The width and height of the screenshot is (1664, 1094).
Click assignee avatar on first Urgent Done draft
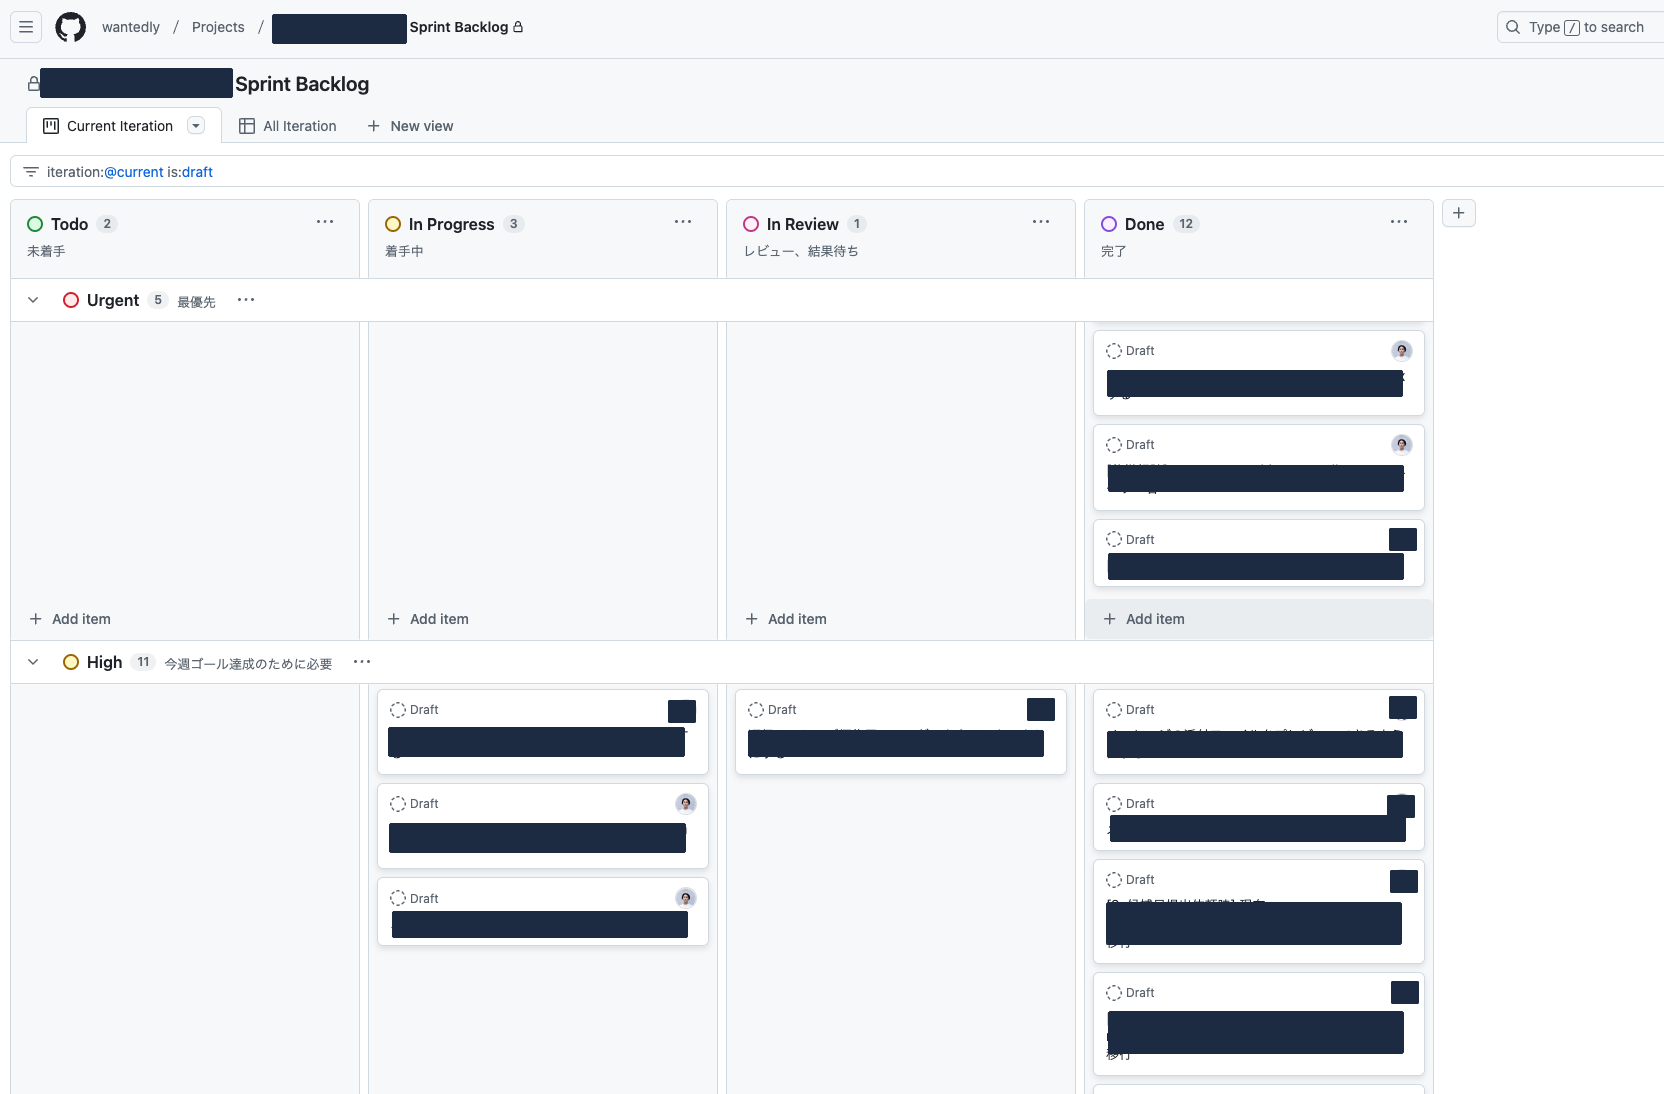1402,350
